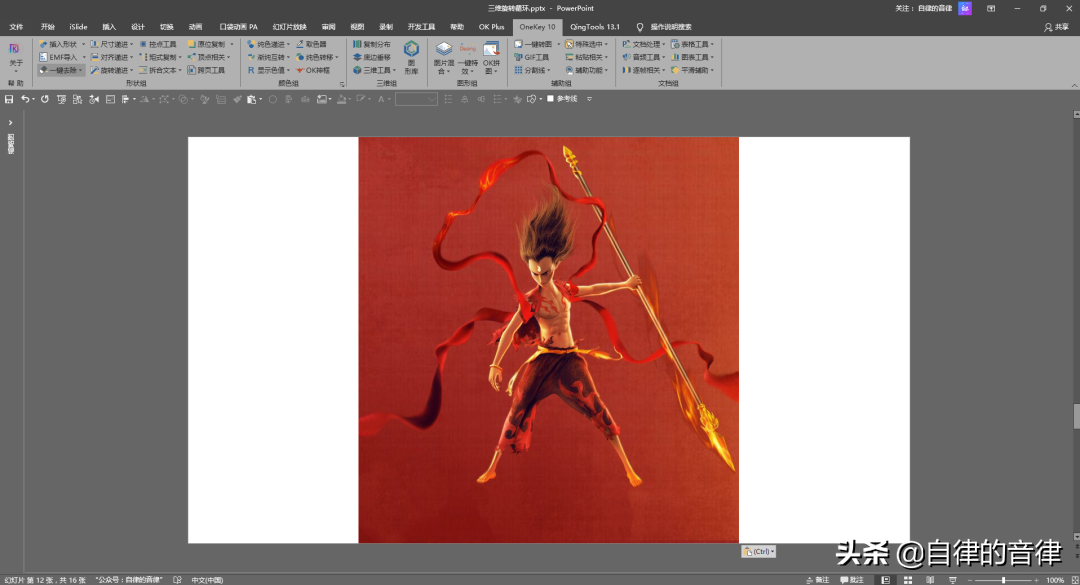
Task: Open the paste options (Ctrl) button
Action: pos(758,551)
